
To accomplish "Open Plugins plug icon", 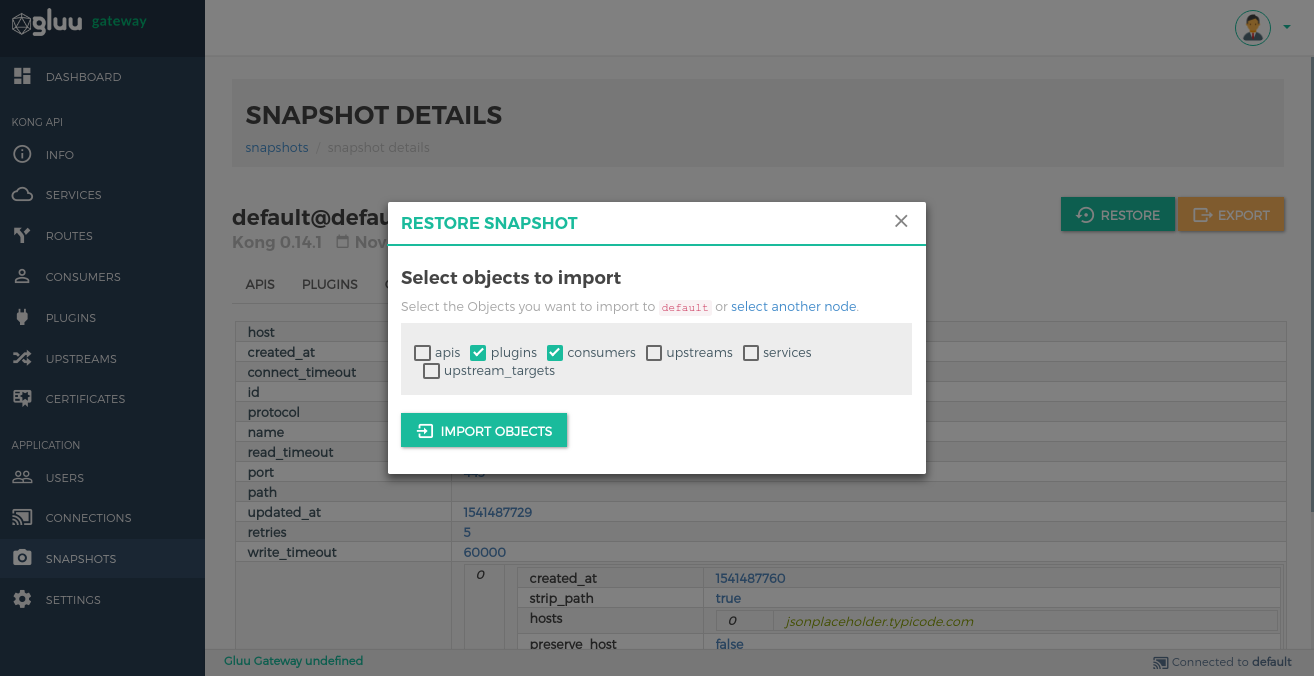I will [22, 318].
